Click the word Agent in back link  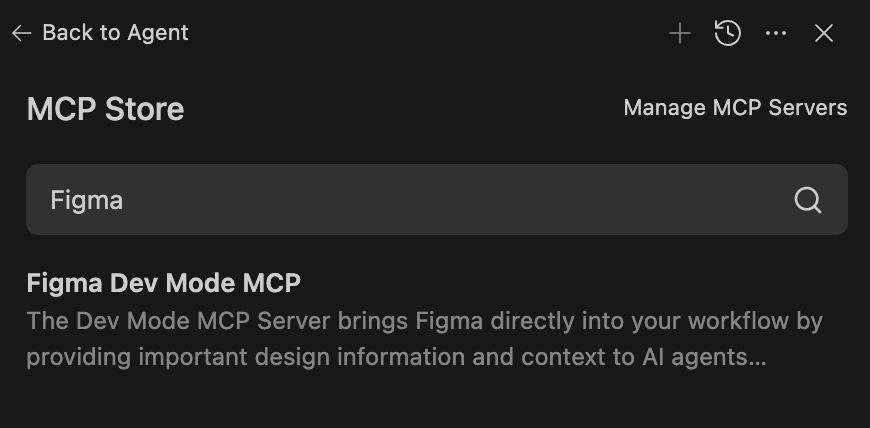point(159,33)
